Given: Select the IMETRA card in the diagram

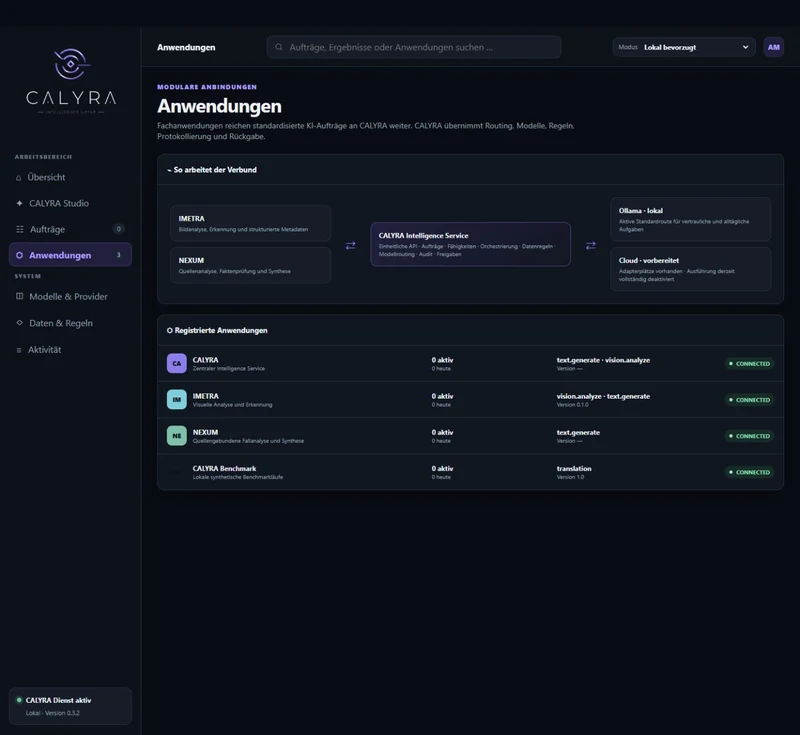Looking at the screenshot, I should (x=251, y=223).
